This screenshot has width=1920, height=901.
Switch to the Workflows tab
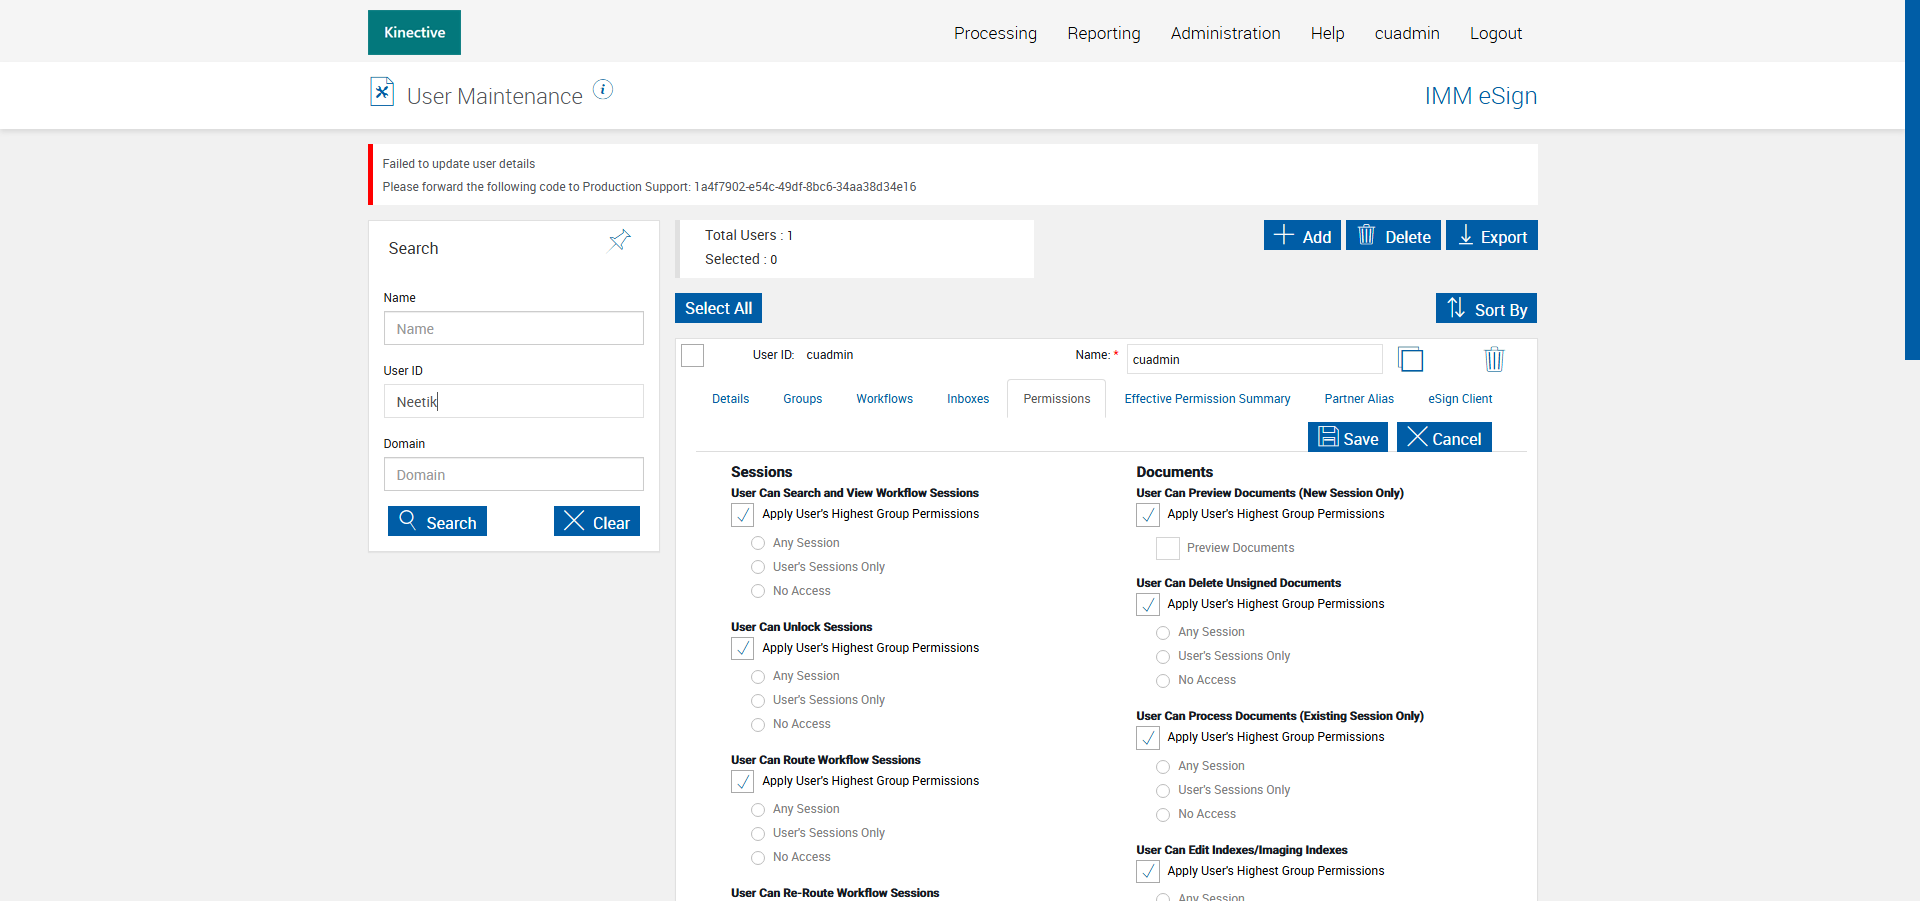pos(884,399)
